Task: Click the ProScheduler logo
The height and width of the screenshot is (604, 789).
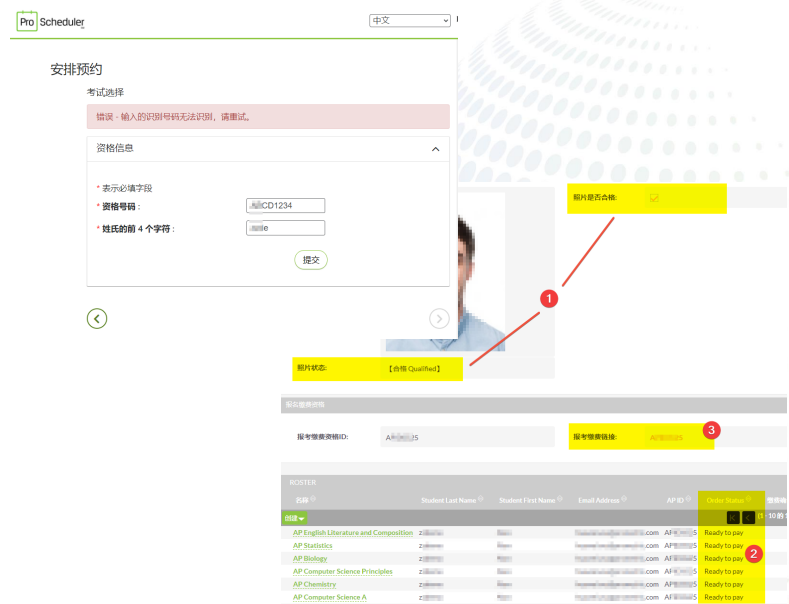Action: pos(50,22)
